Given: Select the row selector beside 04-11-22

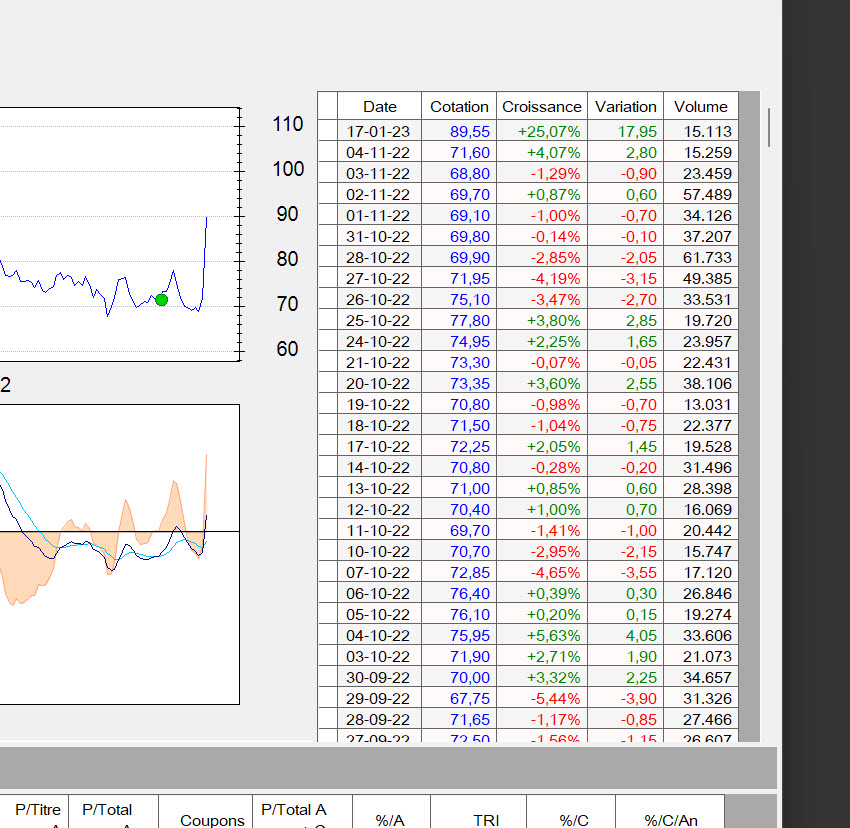Looking at the screenshot, I should tap(328, 152).
